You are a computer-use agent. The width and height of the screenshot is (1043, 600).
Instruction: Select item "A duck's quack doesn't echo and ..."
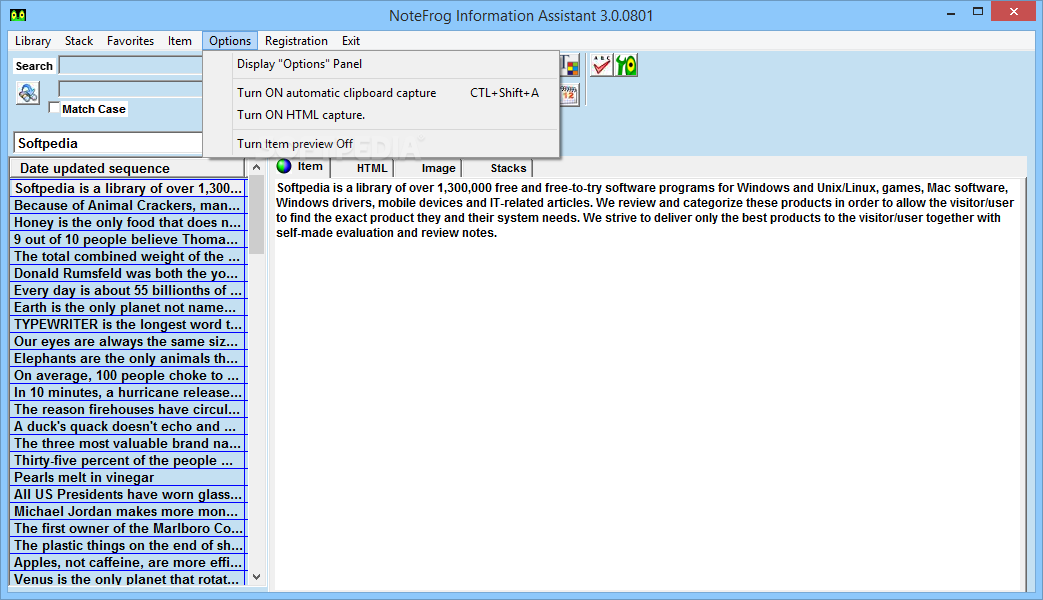(128, 426)
